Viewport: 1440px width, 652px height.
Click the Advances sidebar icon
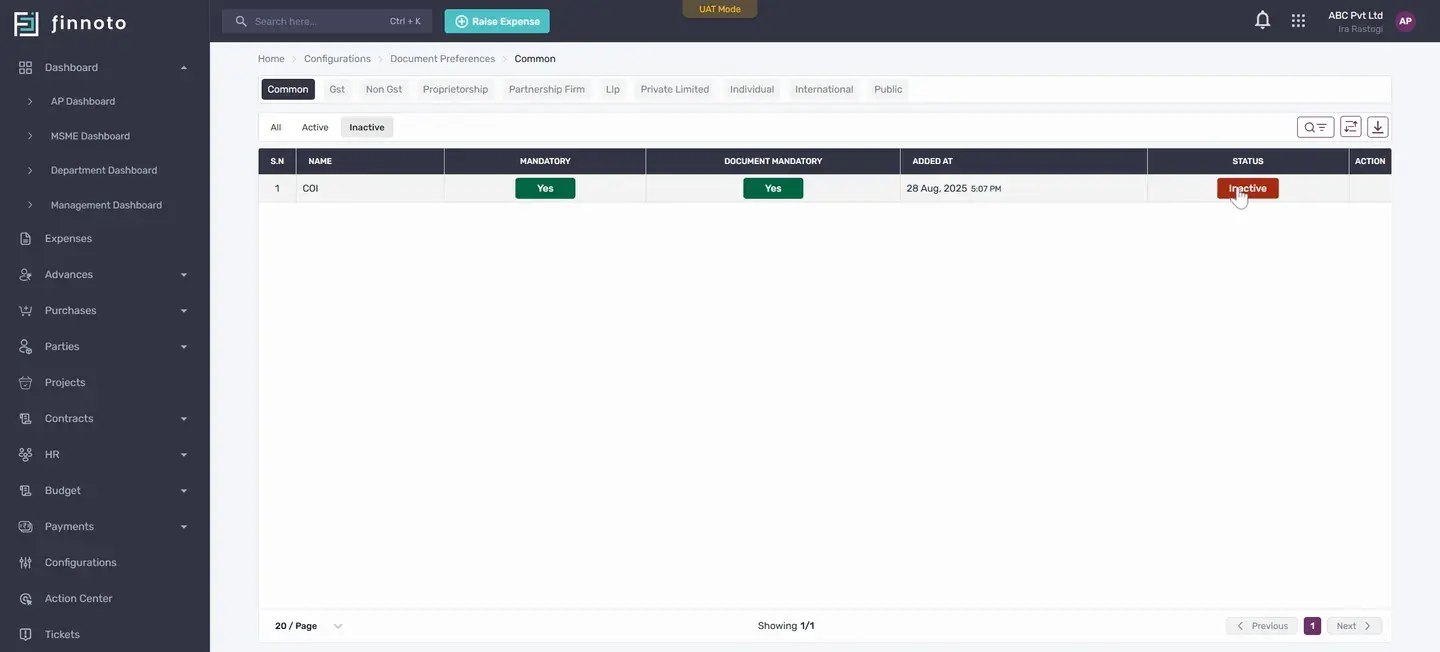click(x=26, y=274)
